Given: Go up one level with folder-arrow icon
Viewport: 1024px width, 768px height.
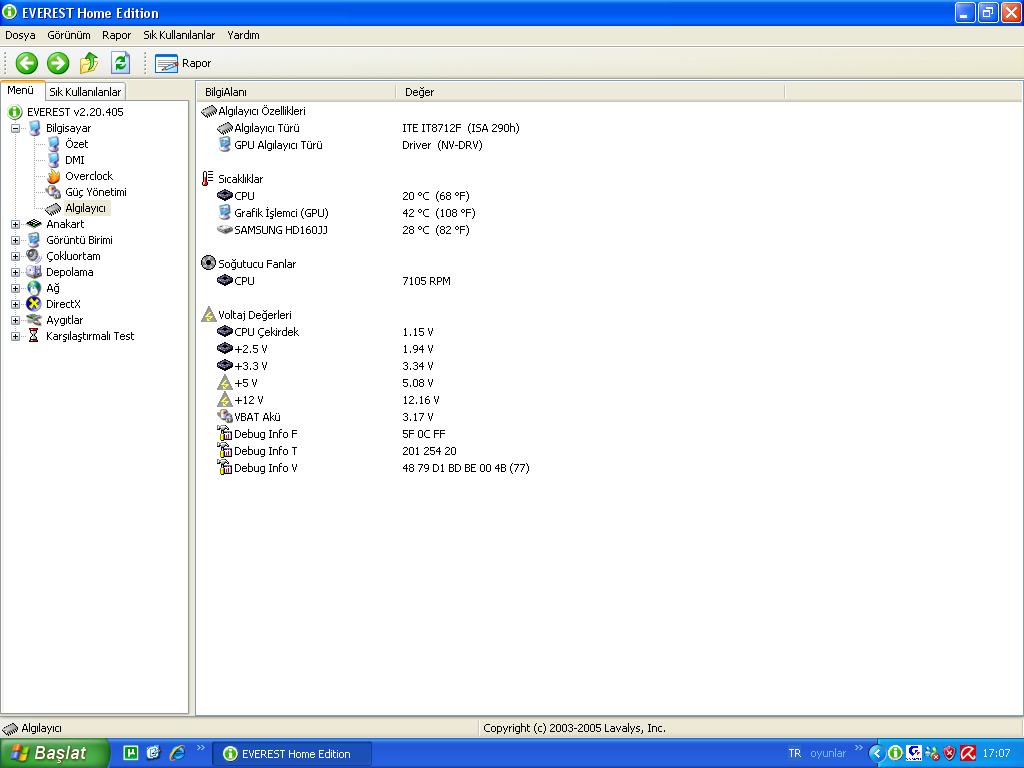Looking at the screenshot, I should (x=89, y=63).
